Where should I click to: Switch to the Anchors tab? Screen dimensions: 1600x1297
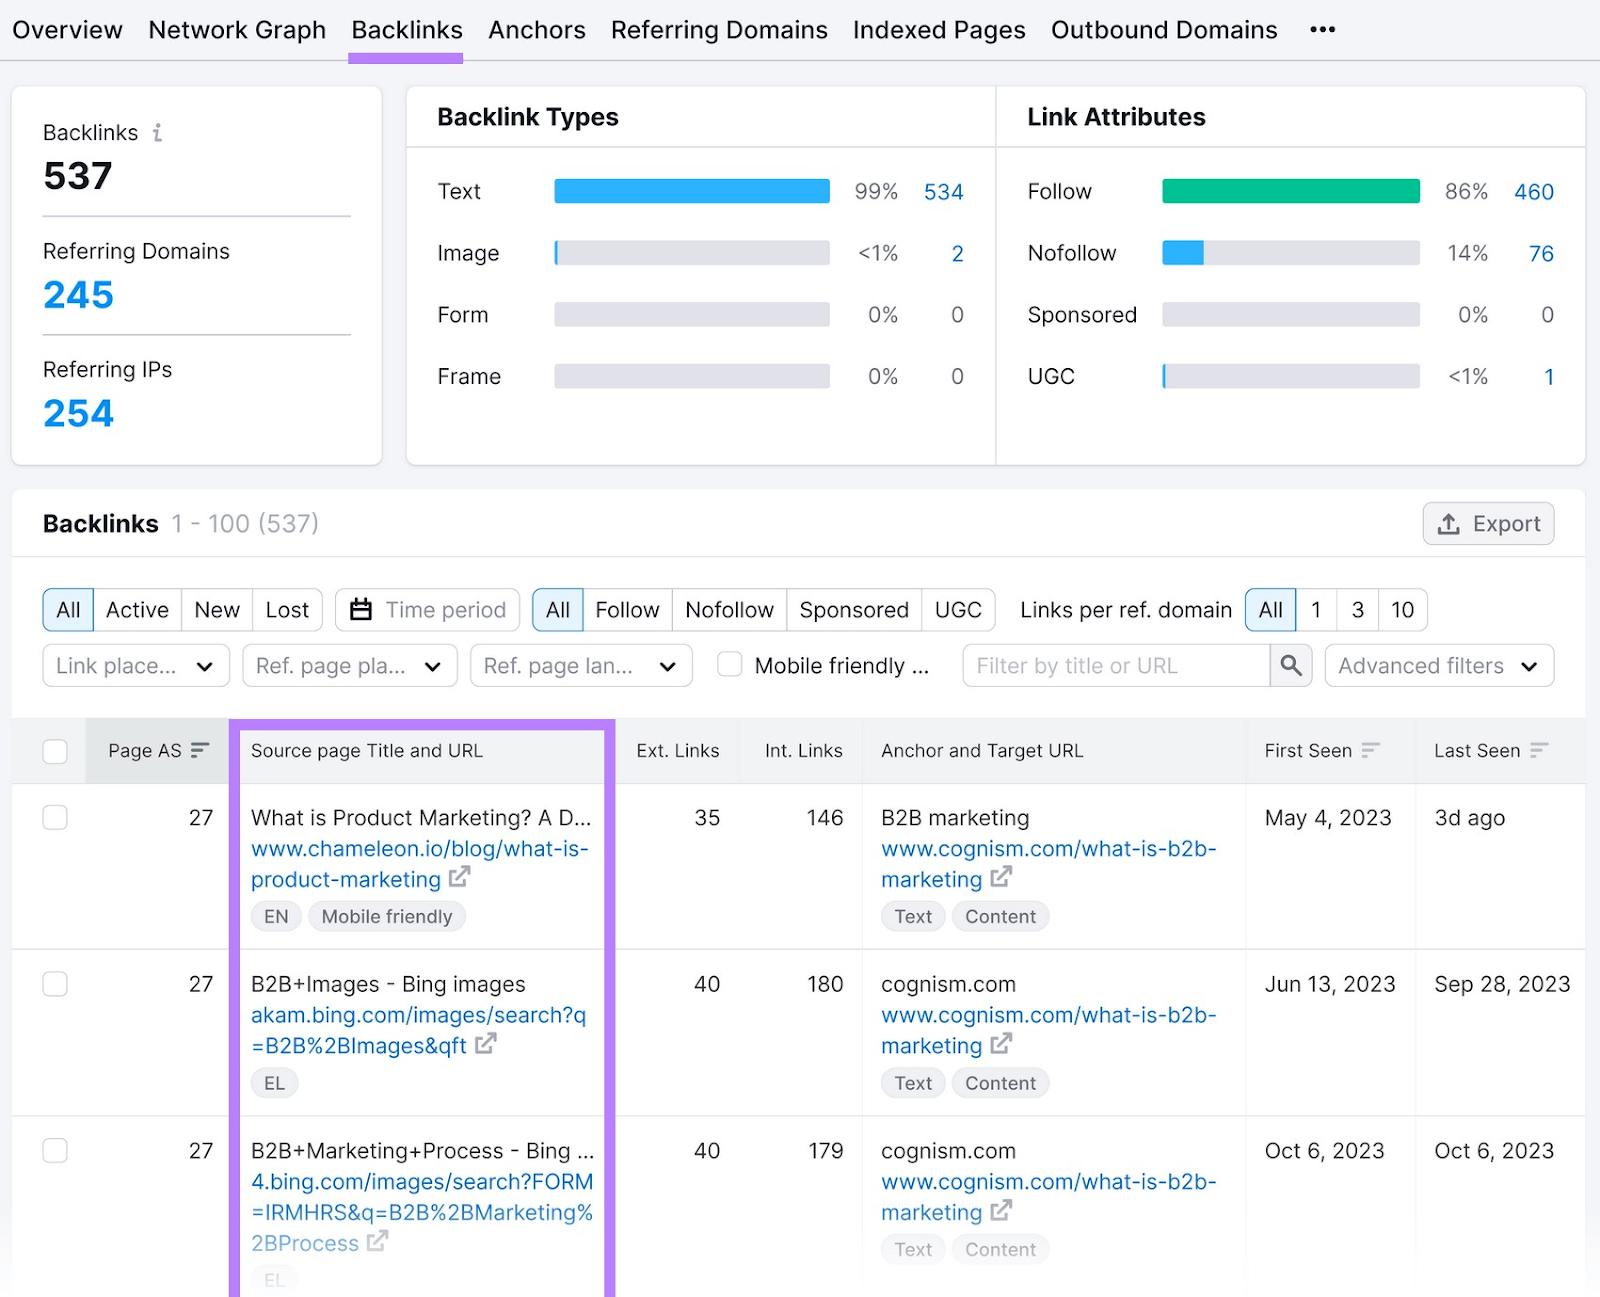tap(536, 30)
